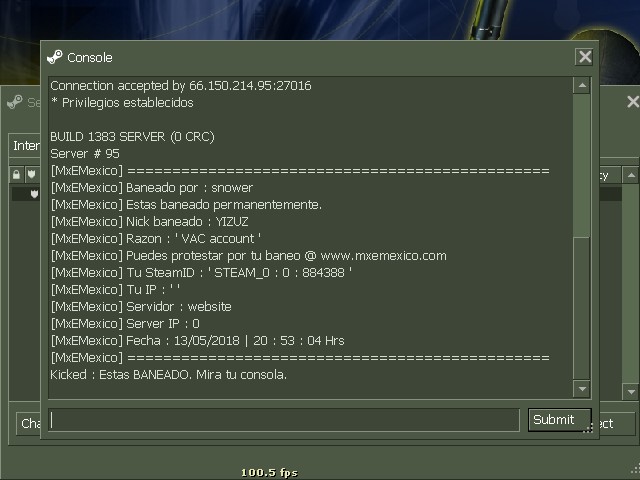Click the Connect button
Image resolution: width=640 pixels, height=480 pixels.
click(616, 424)
